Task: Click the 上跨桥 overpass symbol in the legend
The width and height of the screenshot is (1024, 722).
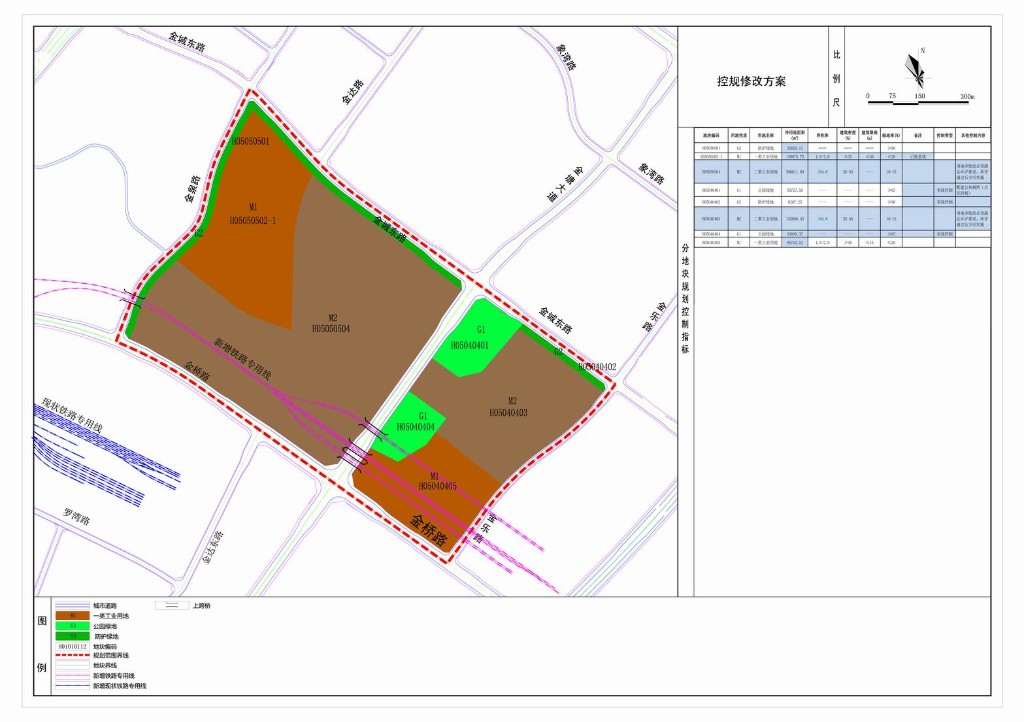Action: click(172, 606)
